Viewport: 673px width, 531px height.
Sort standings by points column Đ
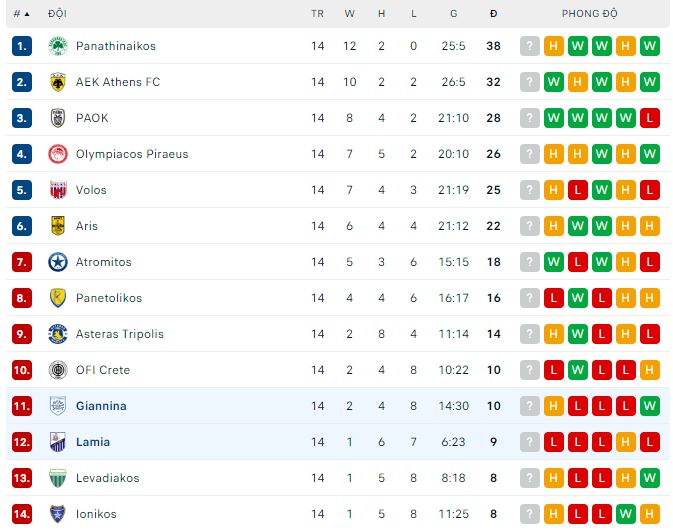click(x=494, y=14)
